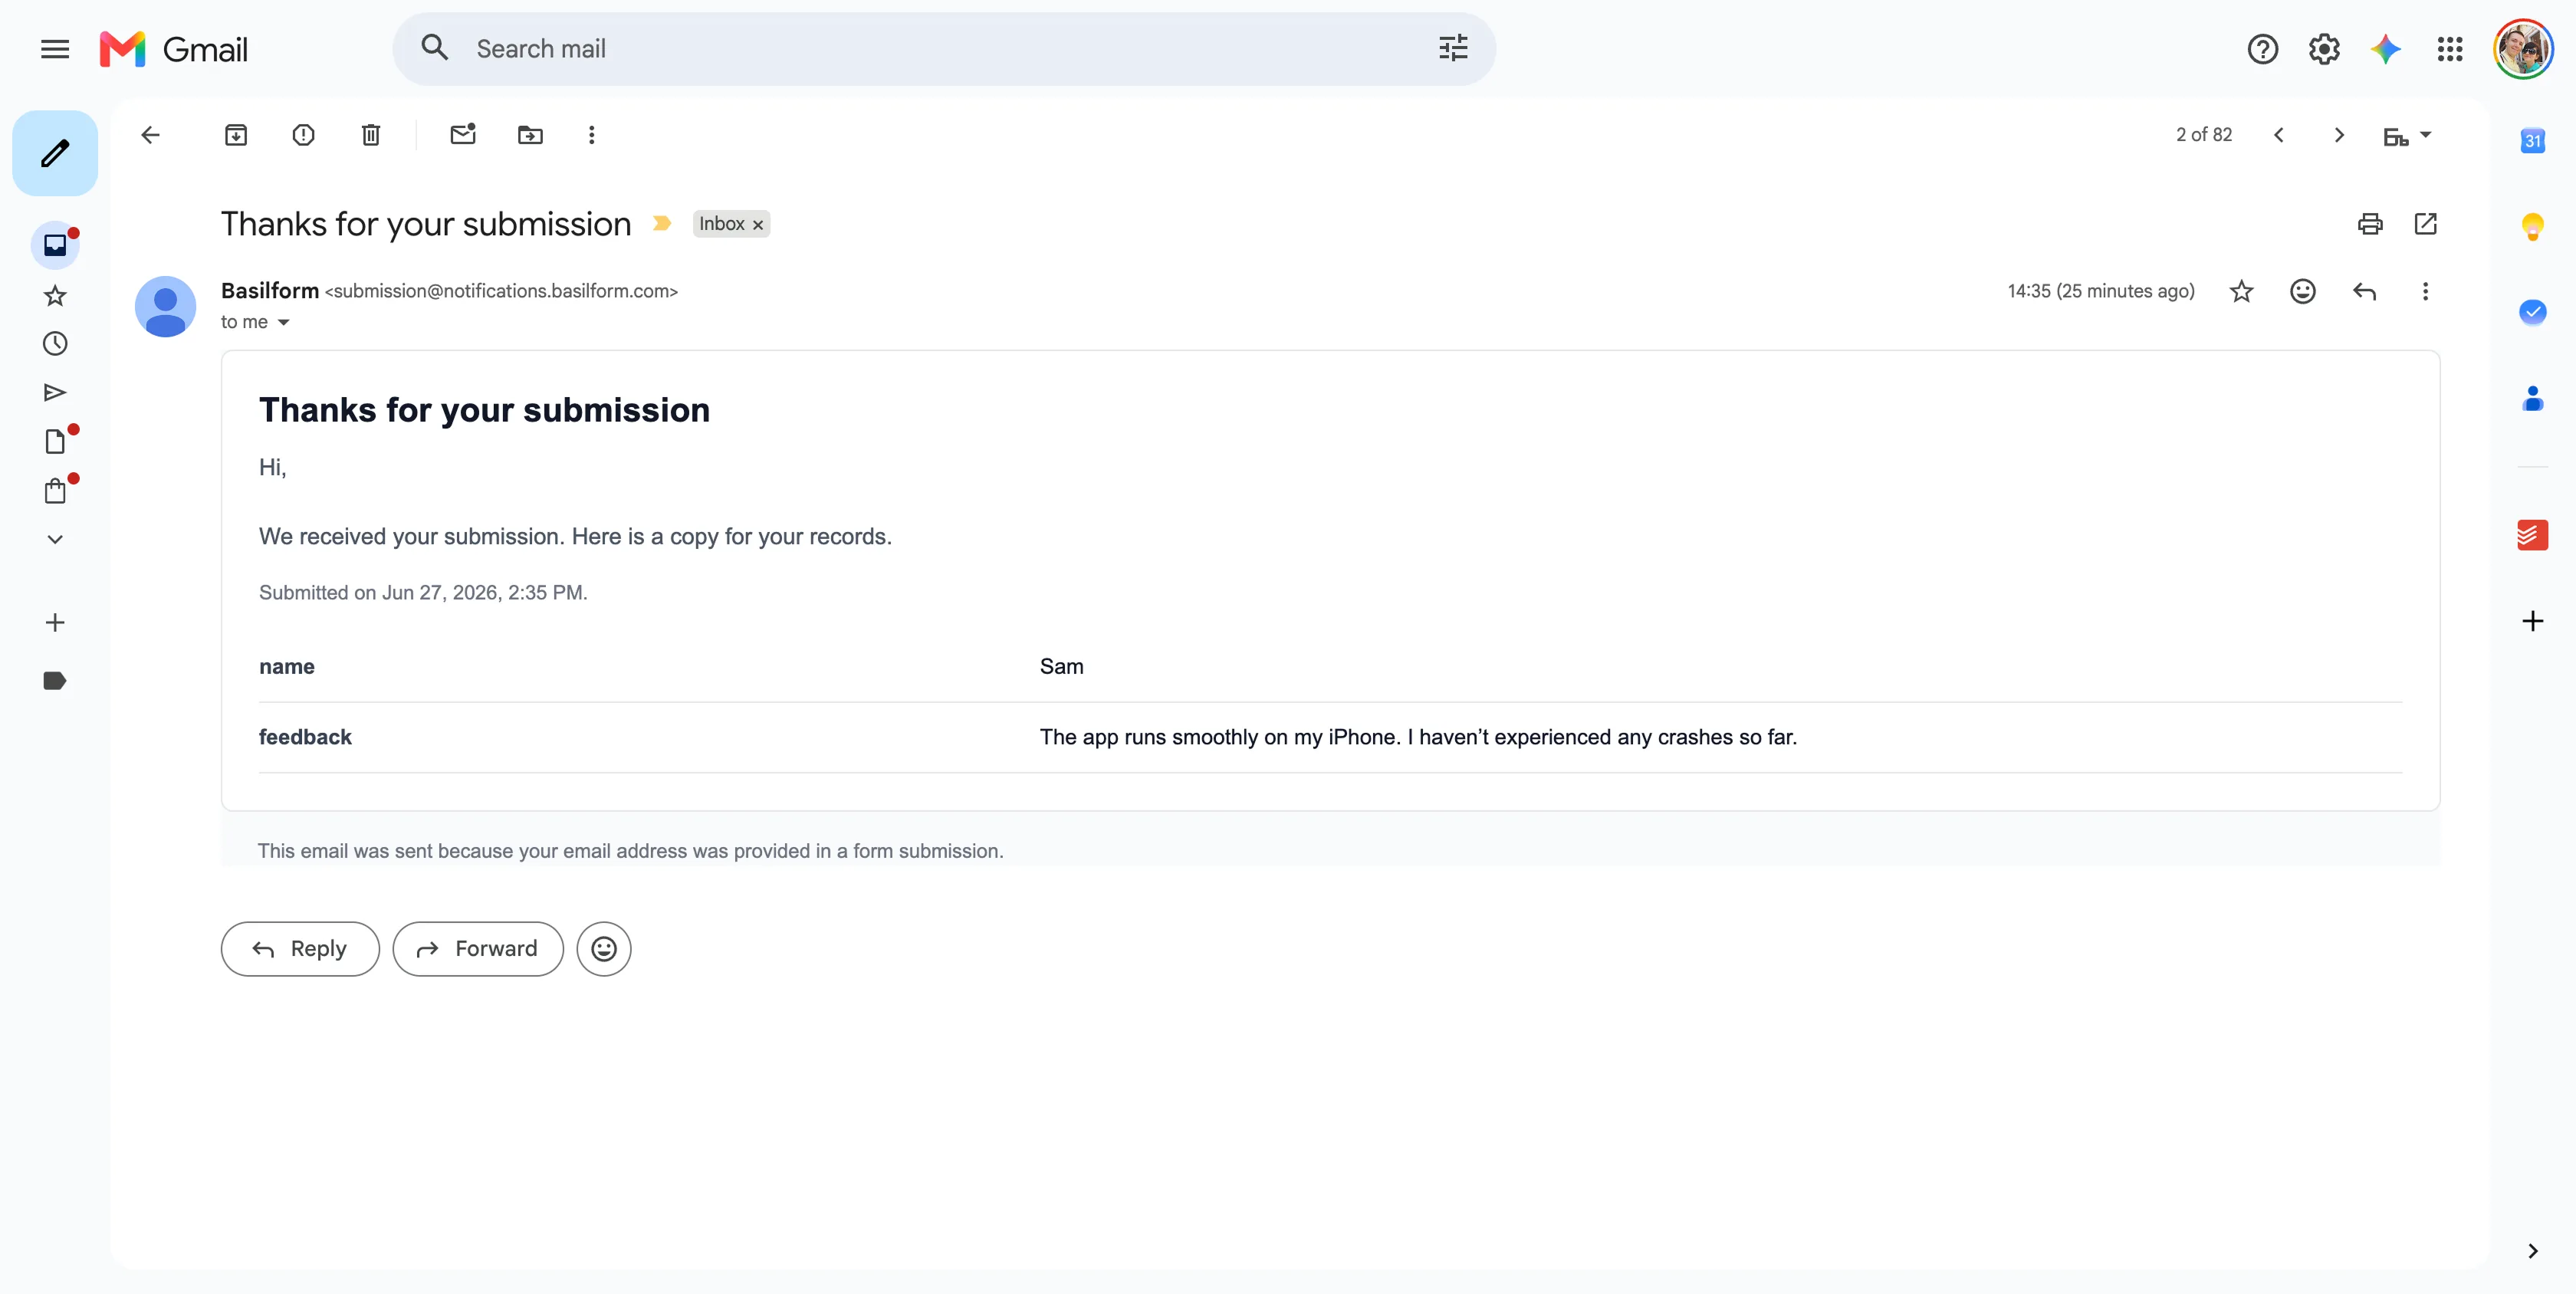Delete this email with trash icon
This screenshot has height=1294, width=2576.
tap(371, 135)
